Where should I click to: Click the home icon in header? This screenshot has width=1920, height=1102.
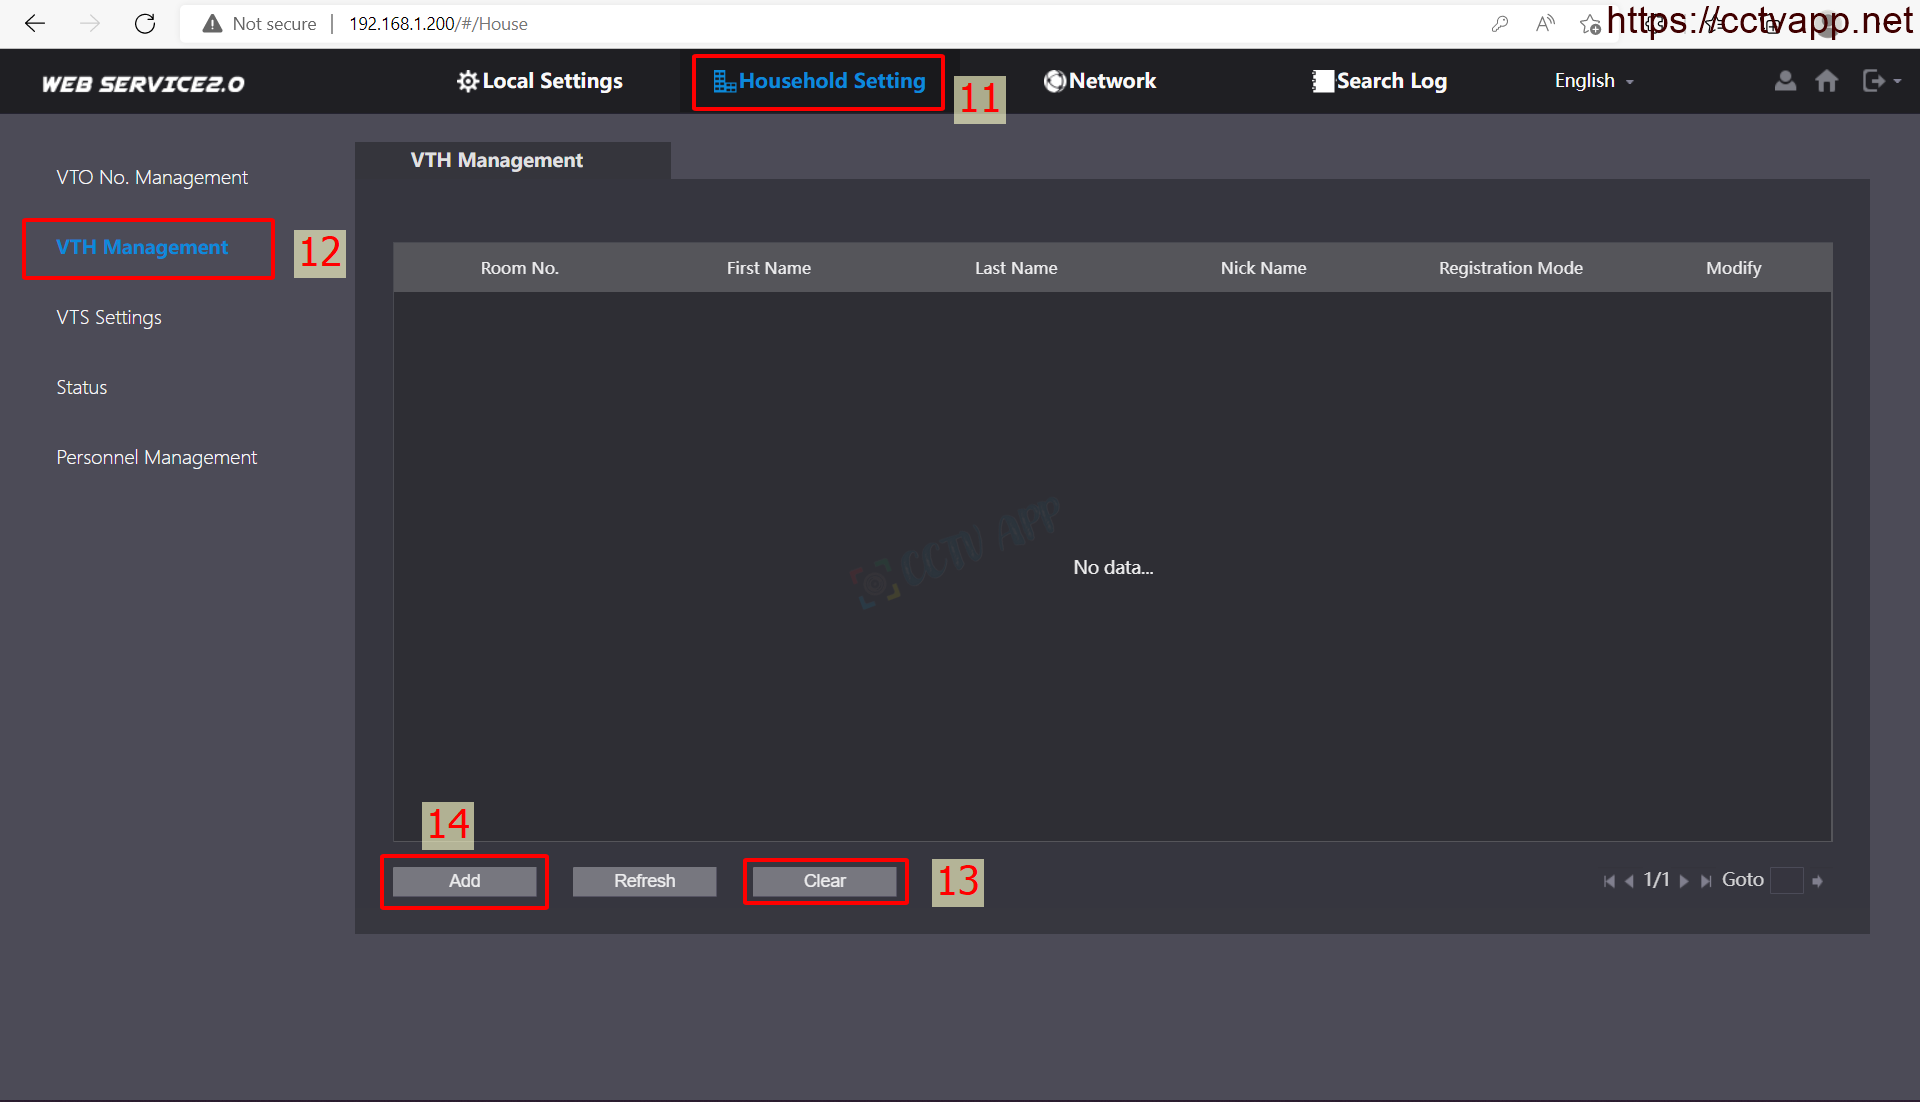[1826, 81]
